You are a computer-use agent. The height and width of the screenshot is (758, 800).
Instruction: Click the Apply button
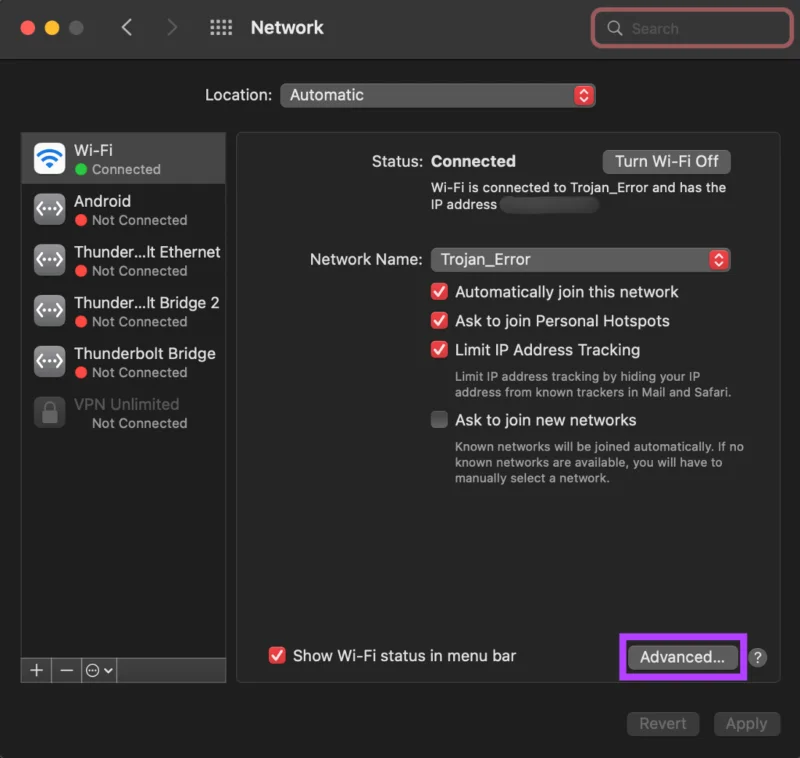[x=746, y=723]
